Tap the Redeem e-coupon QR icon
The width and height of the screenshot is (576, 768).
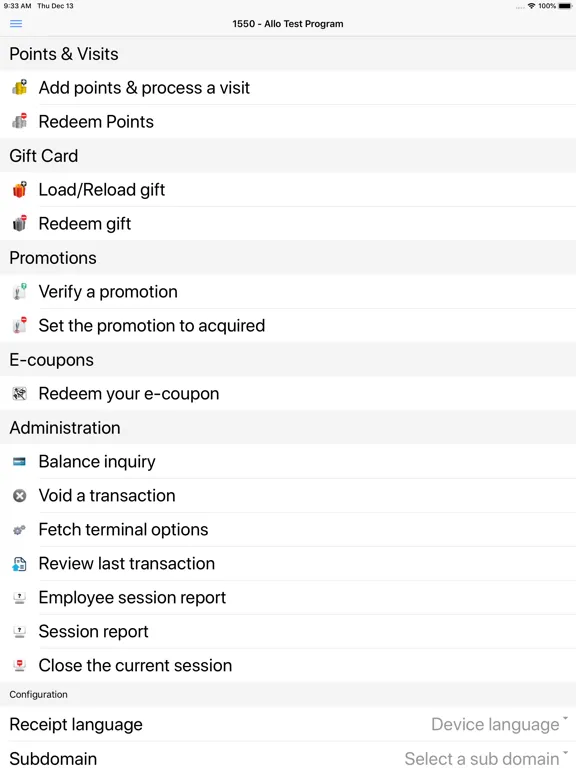click(20, 393)
